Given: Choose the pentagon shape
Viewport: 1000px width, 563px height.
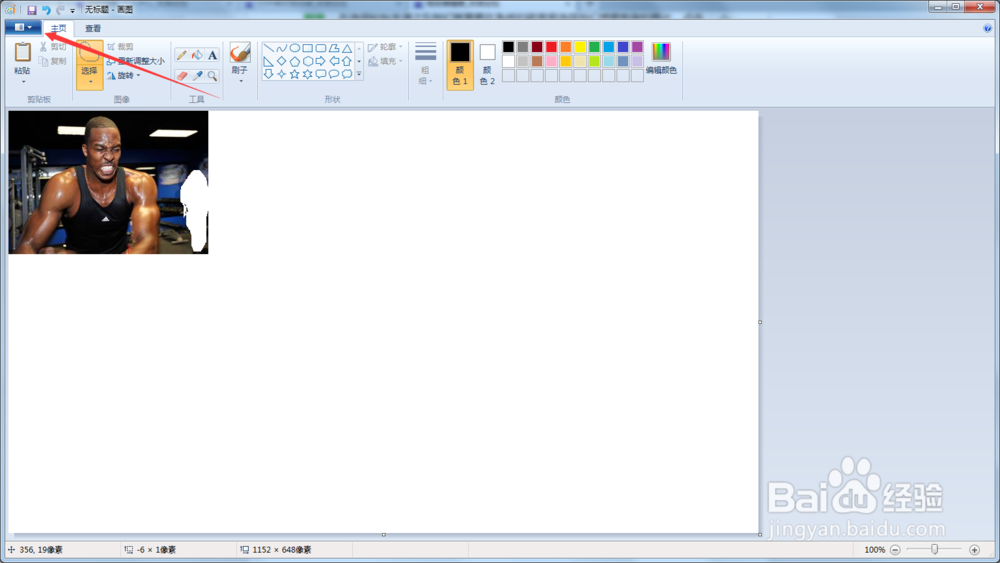Looking at the screenshot, I should click(x=295, y=61).
